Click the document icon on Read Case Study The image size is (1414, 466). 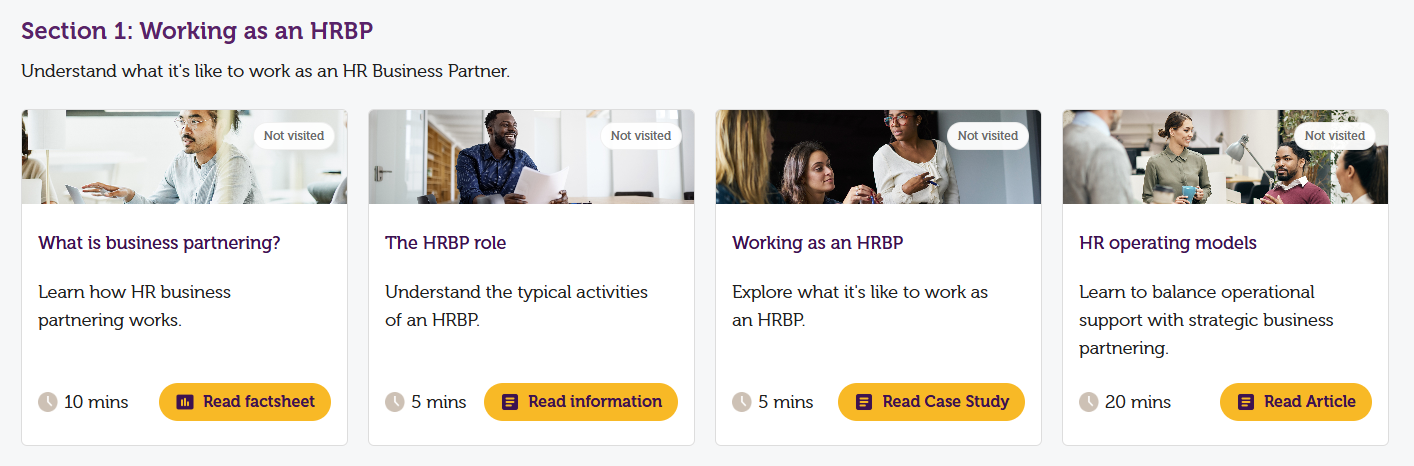pos(864,402)
